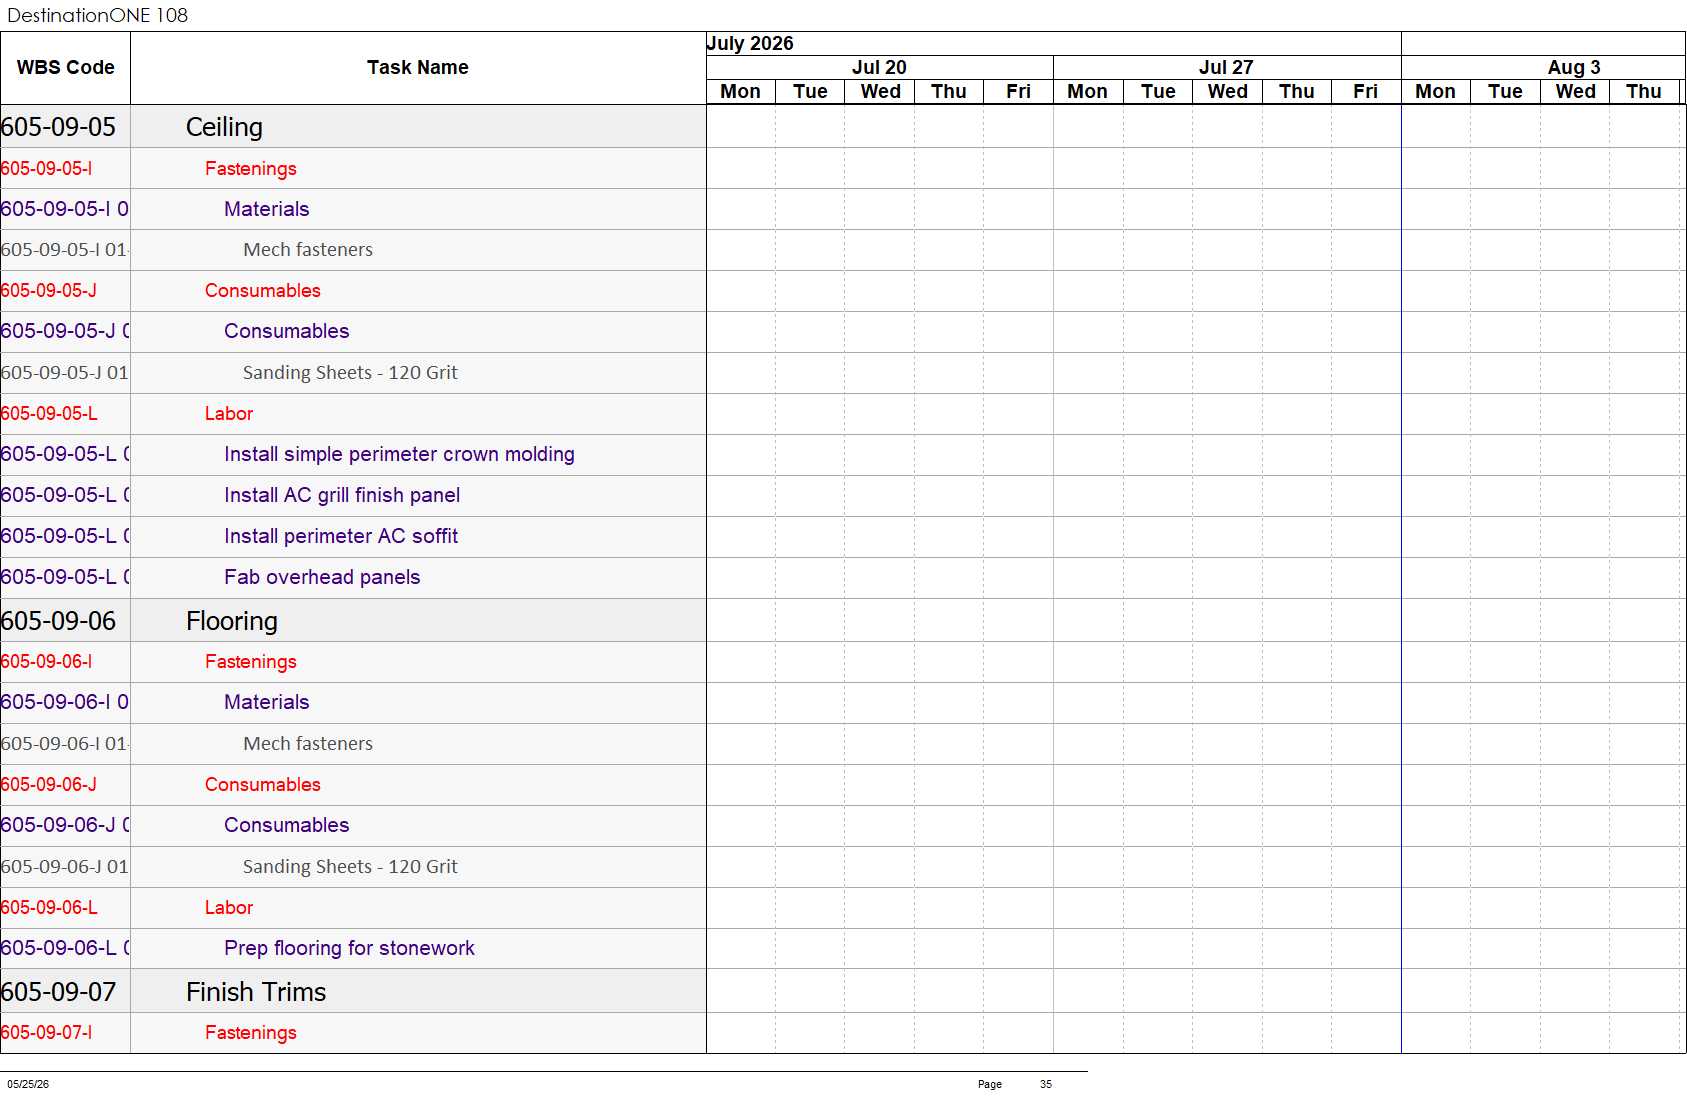
Task: Click Mon under Aug 3
Action: 1435,92
